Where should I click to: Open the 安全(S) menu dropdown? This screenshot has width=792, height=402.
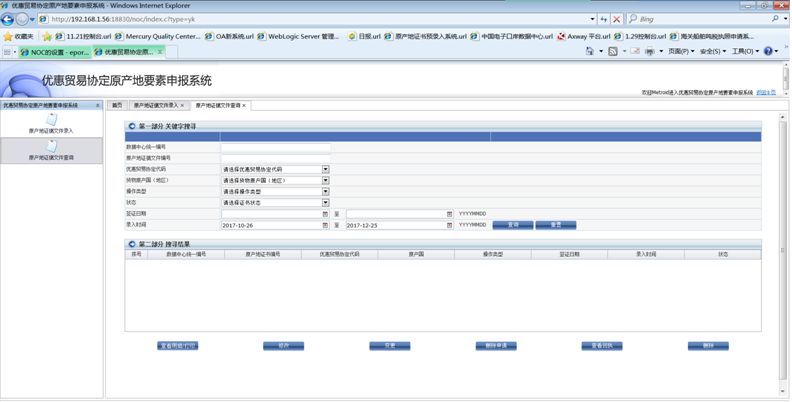tap(713, 51)
